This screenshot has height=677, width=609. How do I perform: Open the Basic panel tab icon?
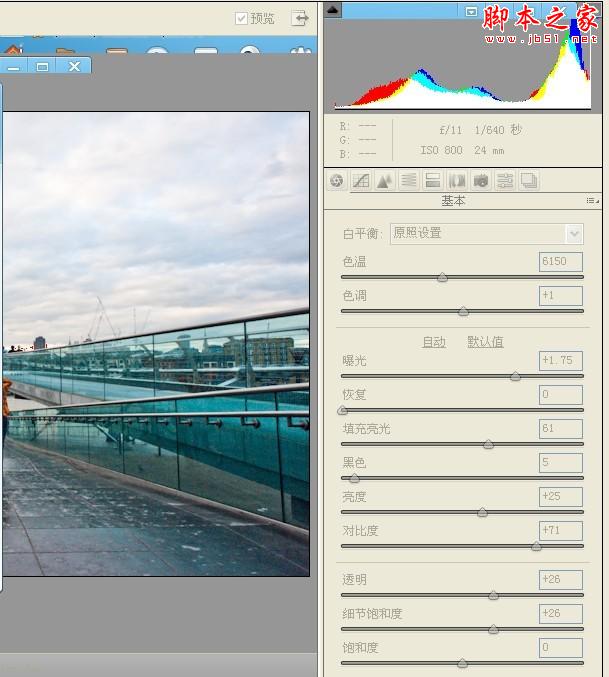337,180
